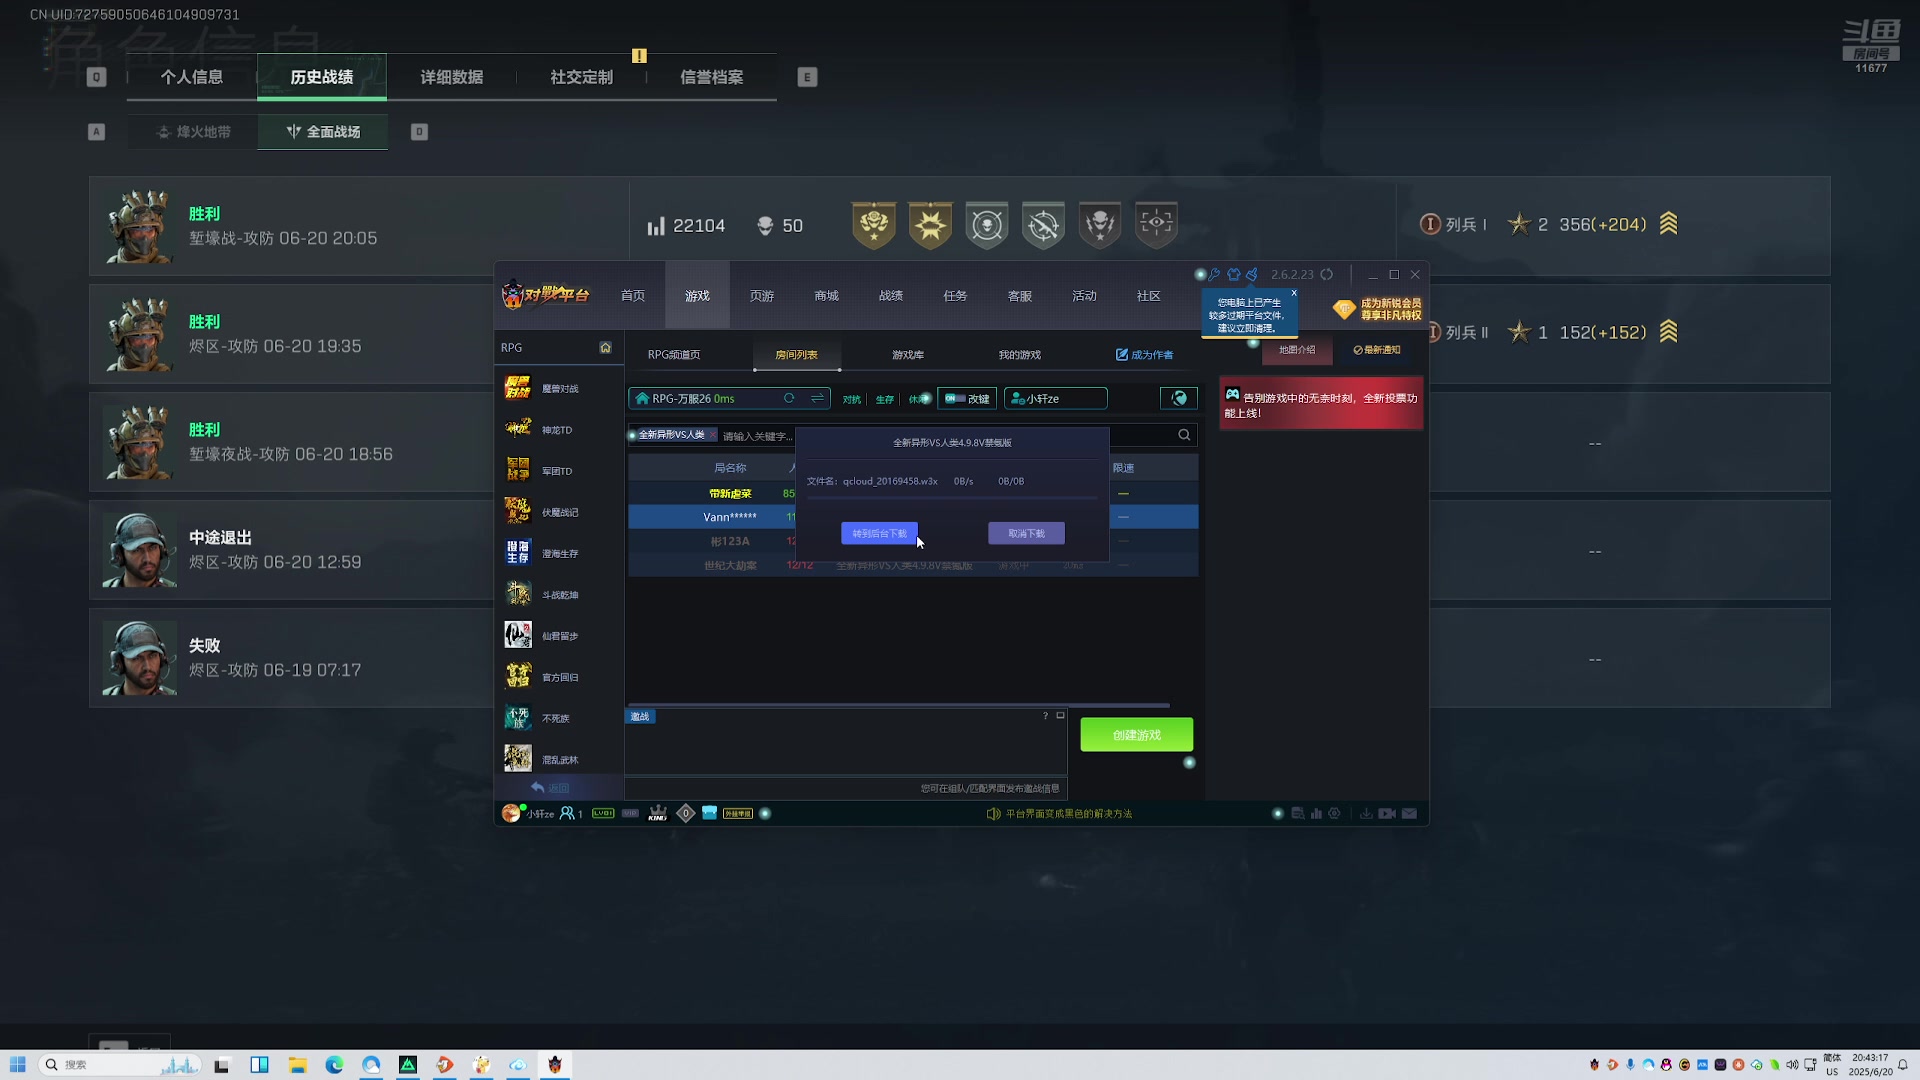Open the 首页 tab in the platform navigation
The height and width of the screenshot is (1080, 1920).
(x=632, y=296)
